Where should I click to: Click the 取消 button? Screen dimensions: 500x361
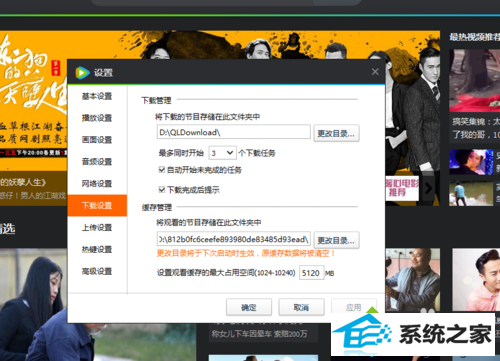301,307
